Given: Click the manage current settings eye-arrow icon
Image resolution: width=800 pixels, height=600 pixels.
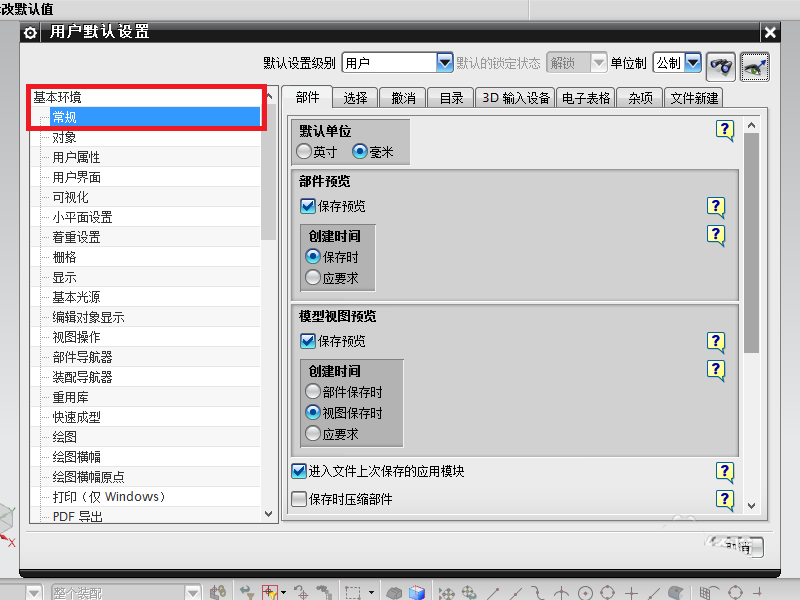Looking at the screenshot, I should (x=755, y=66).
